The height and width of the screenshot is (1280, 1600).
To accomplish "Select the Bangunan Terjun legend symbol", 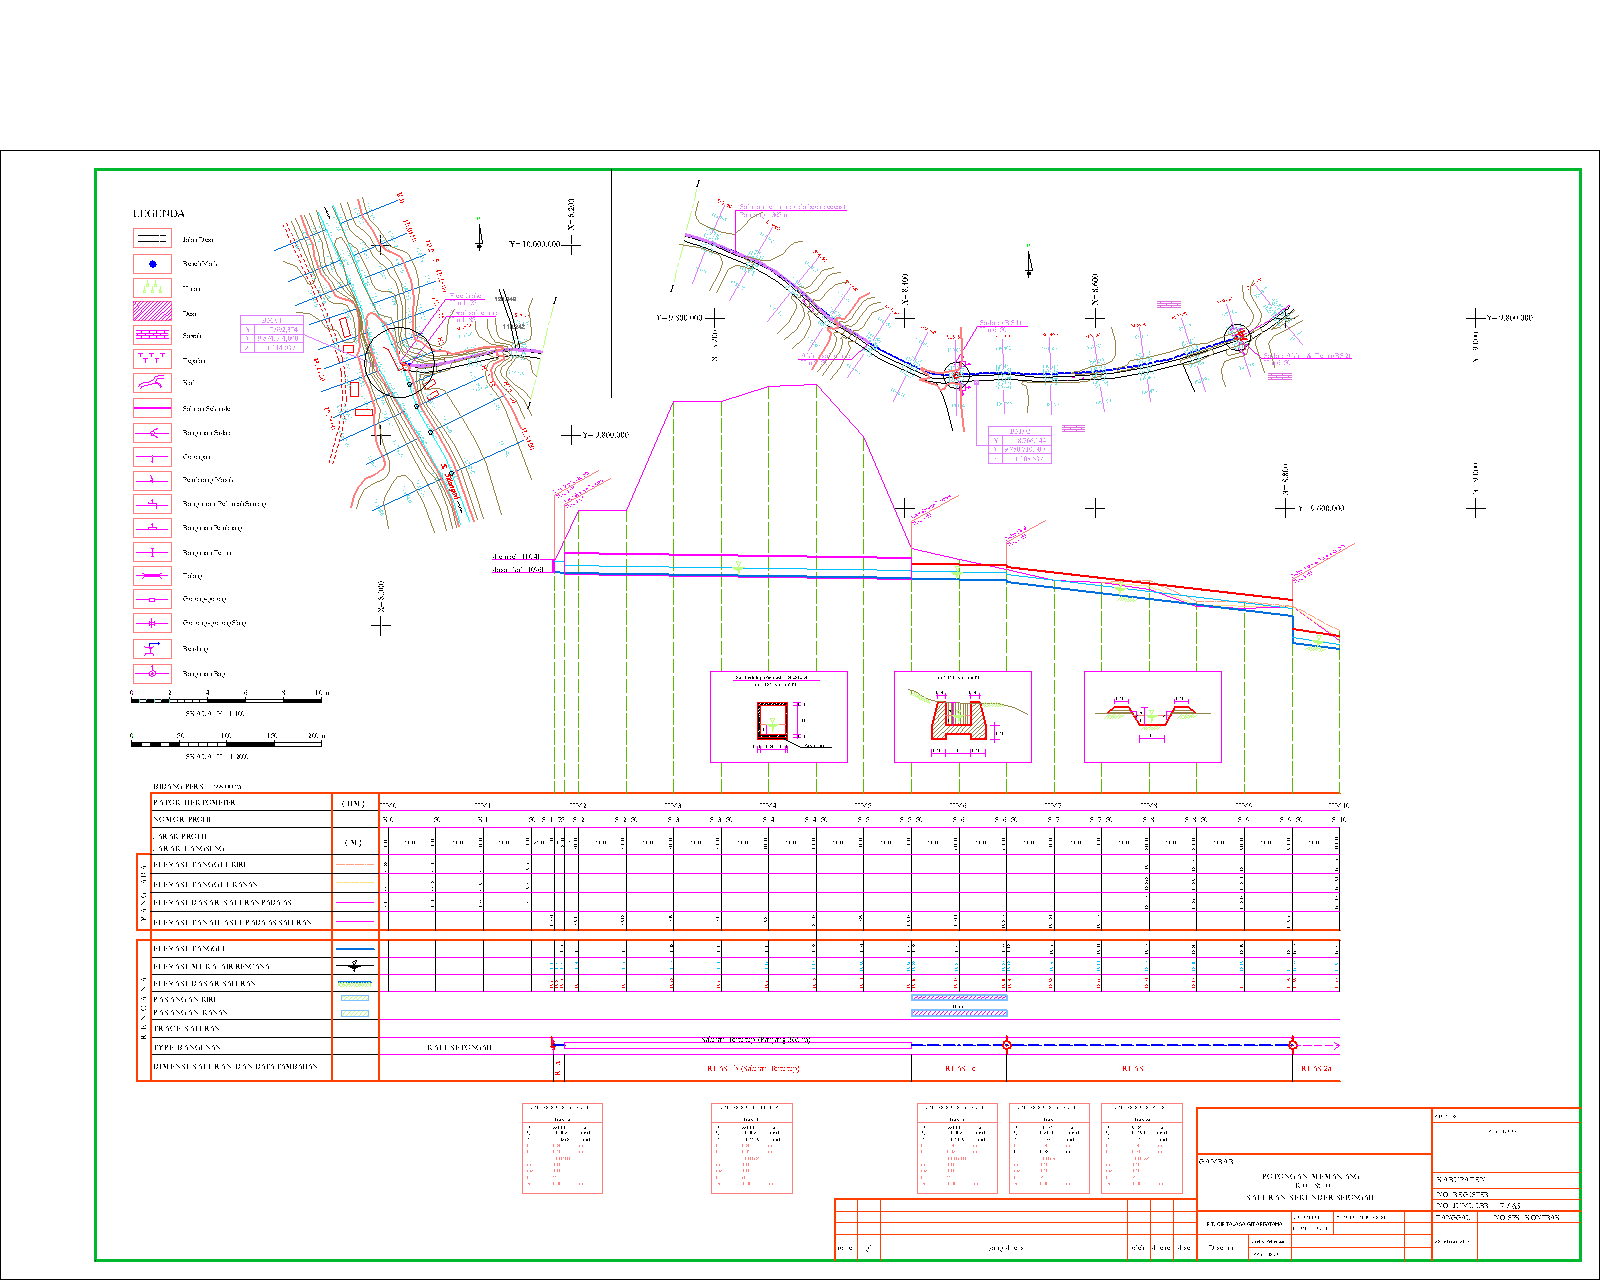I will [x=152, y=552].
